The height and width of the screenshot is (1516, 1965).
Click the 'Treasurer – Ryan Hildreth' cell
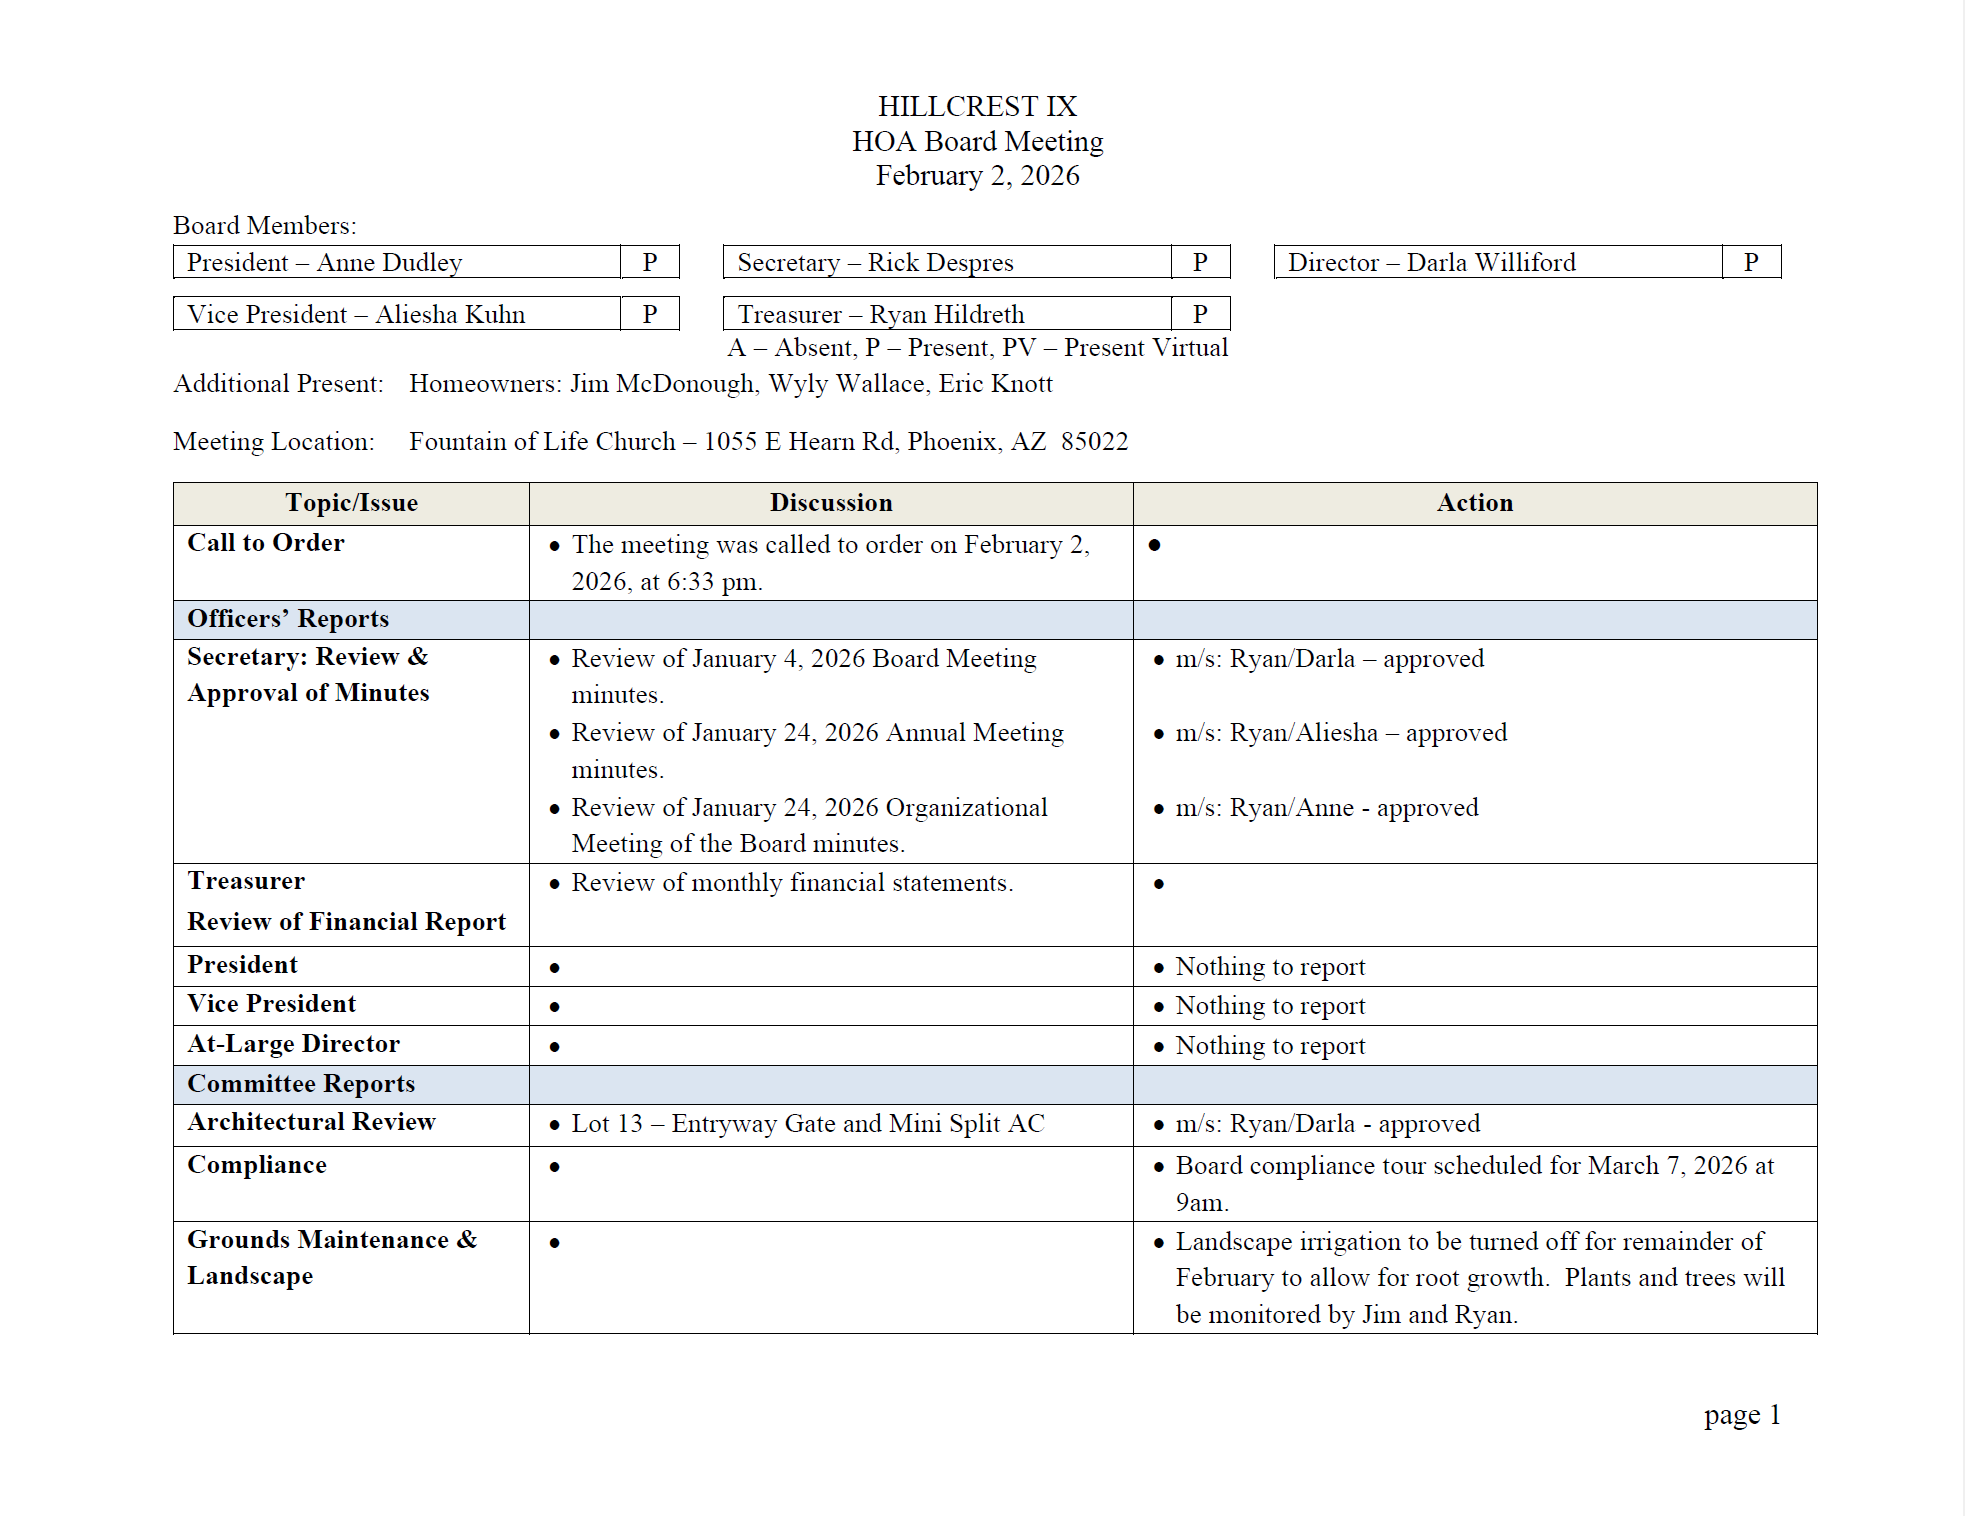[946, 314]
